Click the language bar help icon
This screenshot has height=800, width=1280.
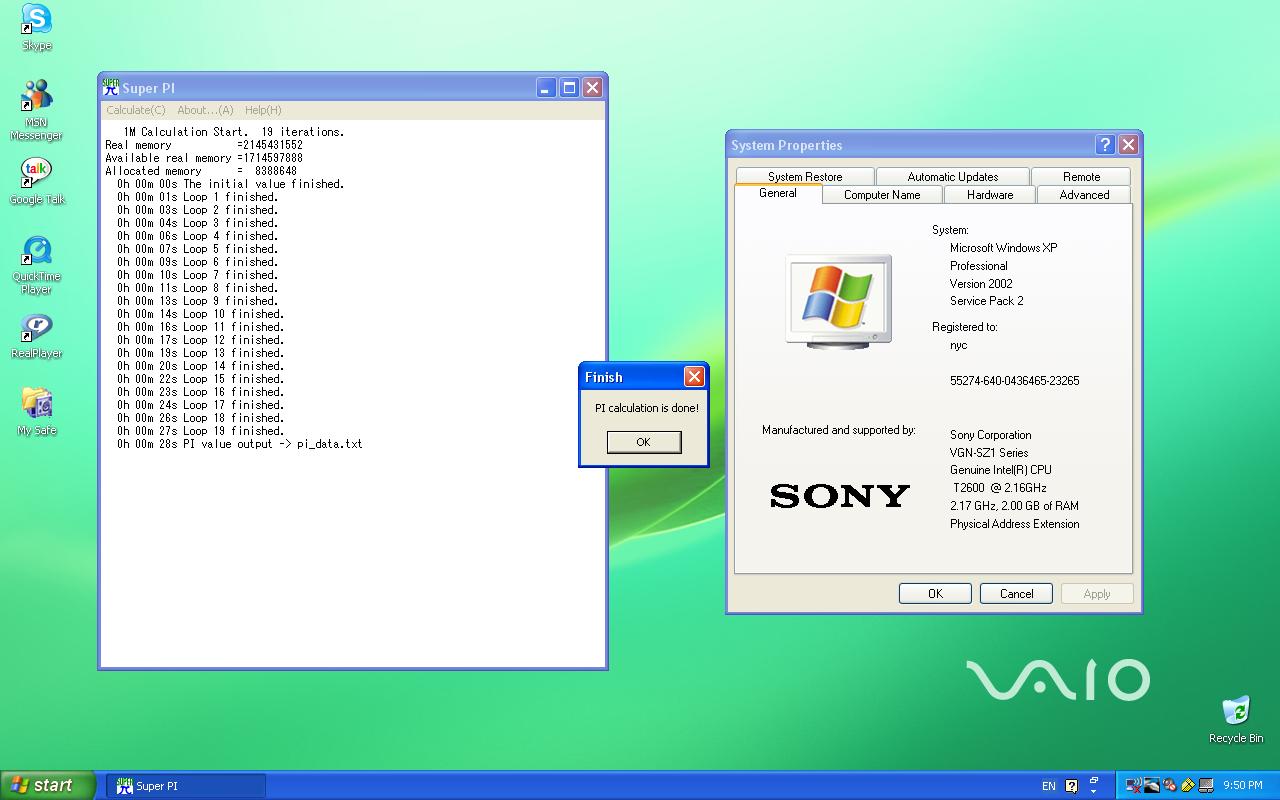pyautogui.click(x=1071, y=786)
